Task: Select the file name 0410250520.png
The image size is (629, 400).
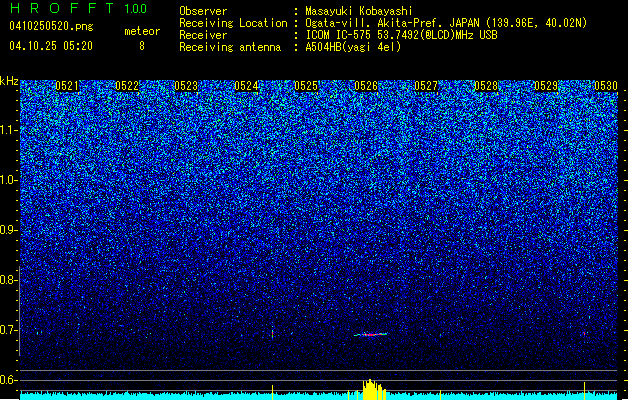Action: point(51,26)
